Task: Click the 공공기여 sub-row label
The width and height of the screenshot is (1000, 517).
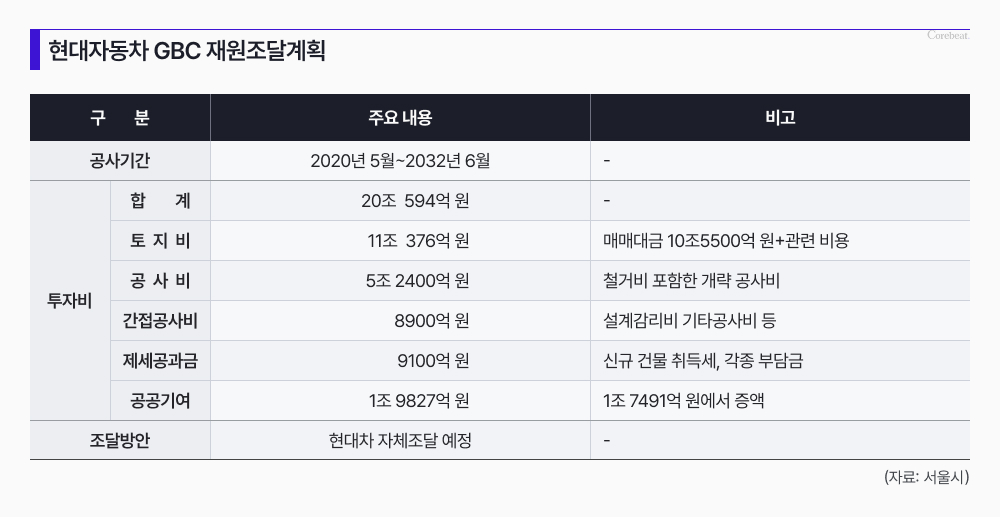Action: [x=160, y=401]
